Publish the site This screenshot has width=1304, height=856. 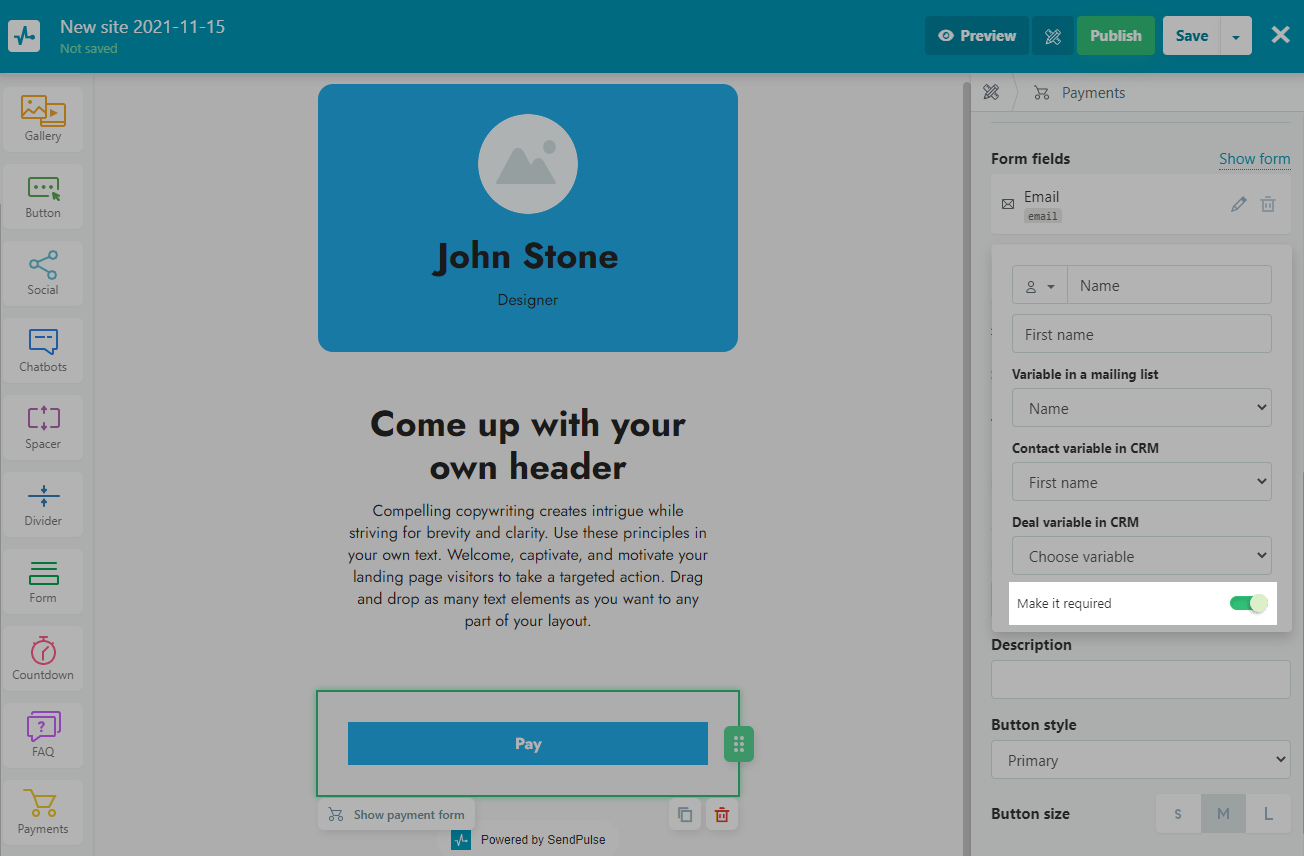click(1116, 36)
